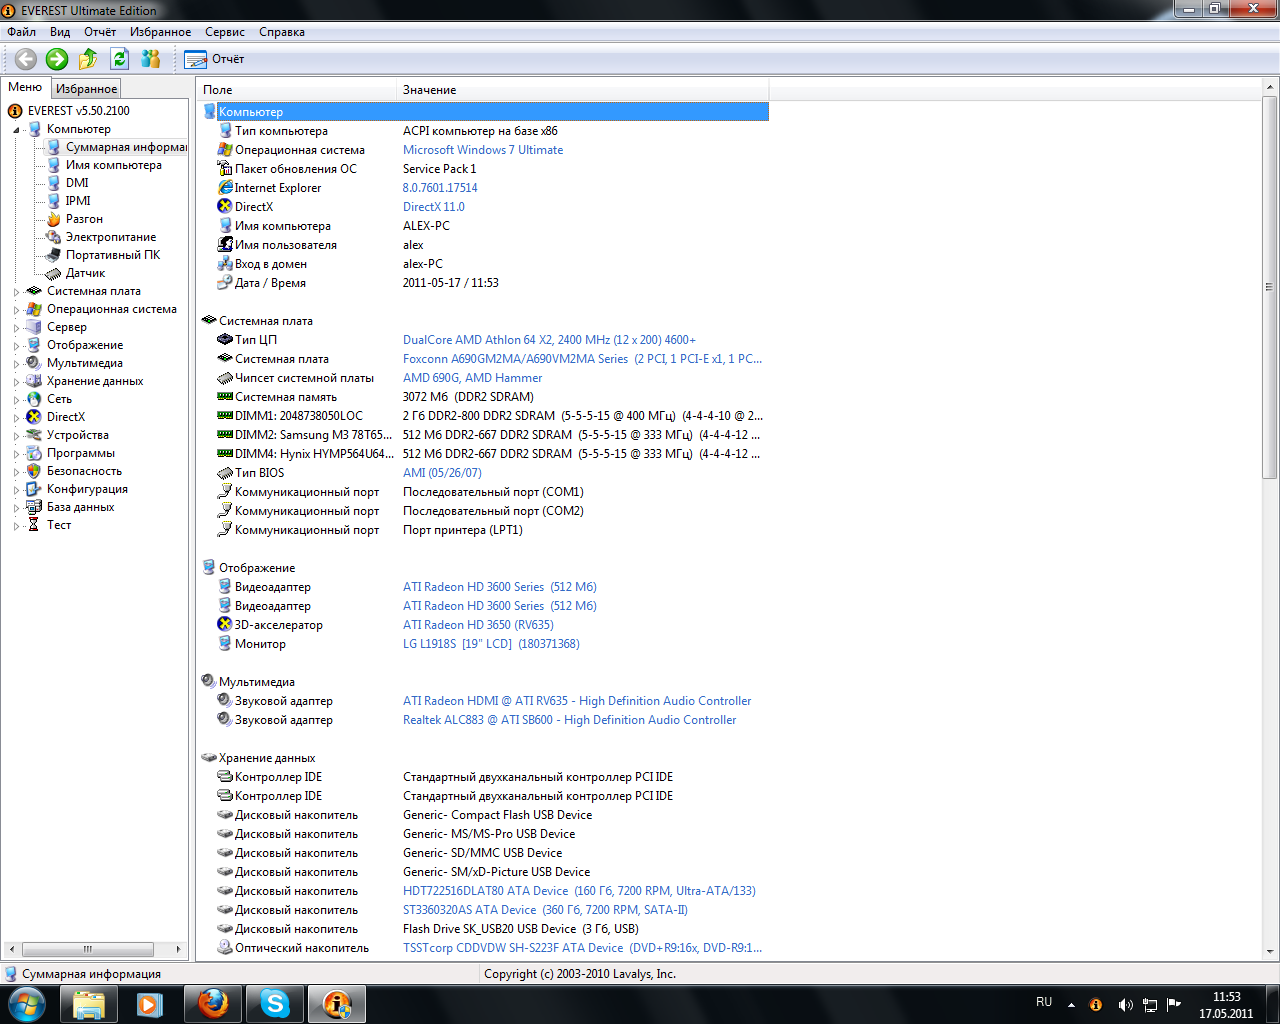Collapse the Компьютер tree node
The image size is (1280, 1024).
(x=16, y=130)
